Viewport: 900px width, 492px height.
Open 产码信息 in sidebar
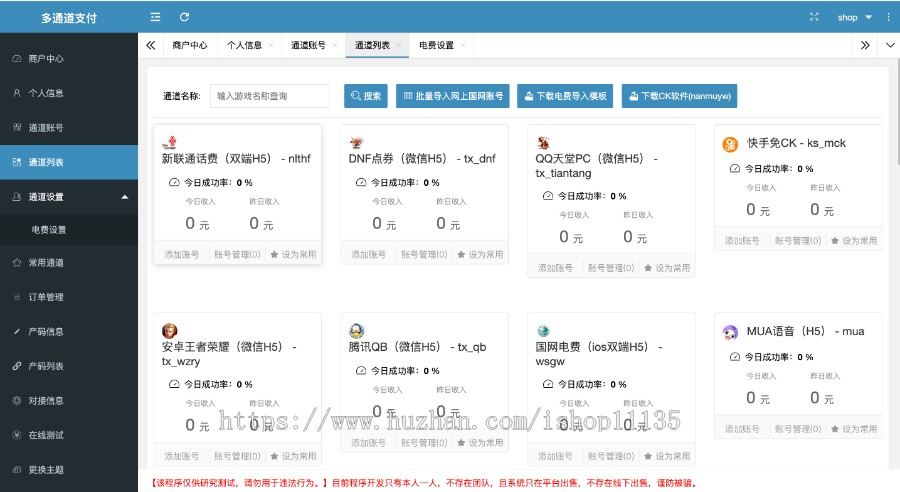(x=69, y=331)
